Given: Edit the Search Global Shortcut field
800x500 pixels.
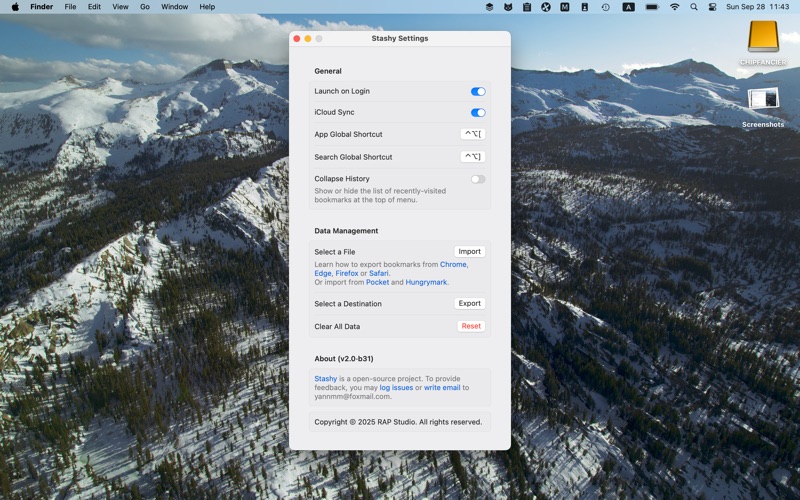Looking at the screenshot, I should pos(473,157).
